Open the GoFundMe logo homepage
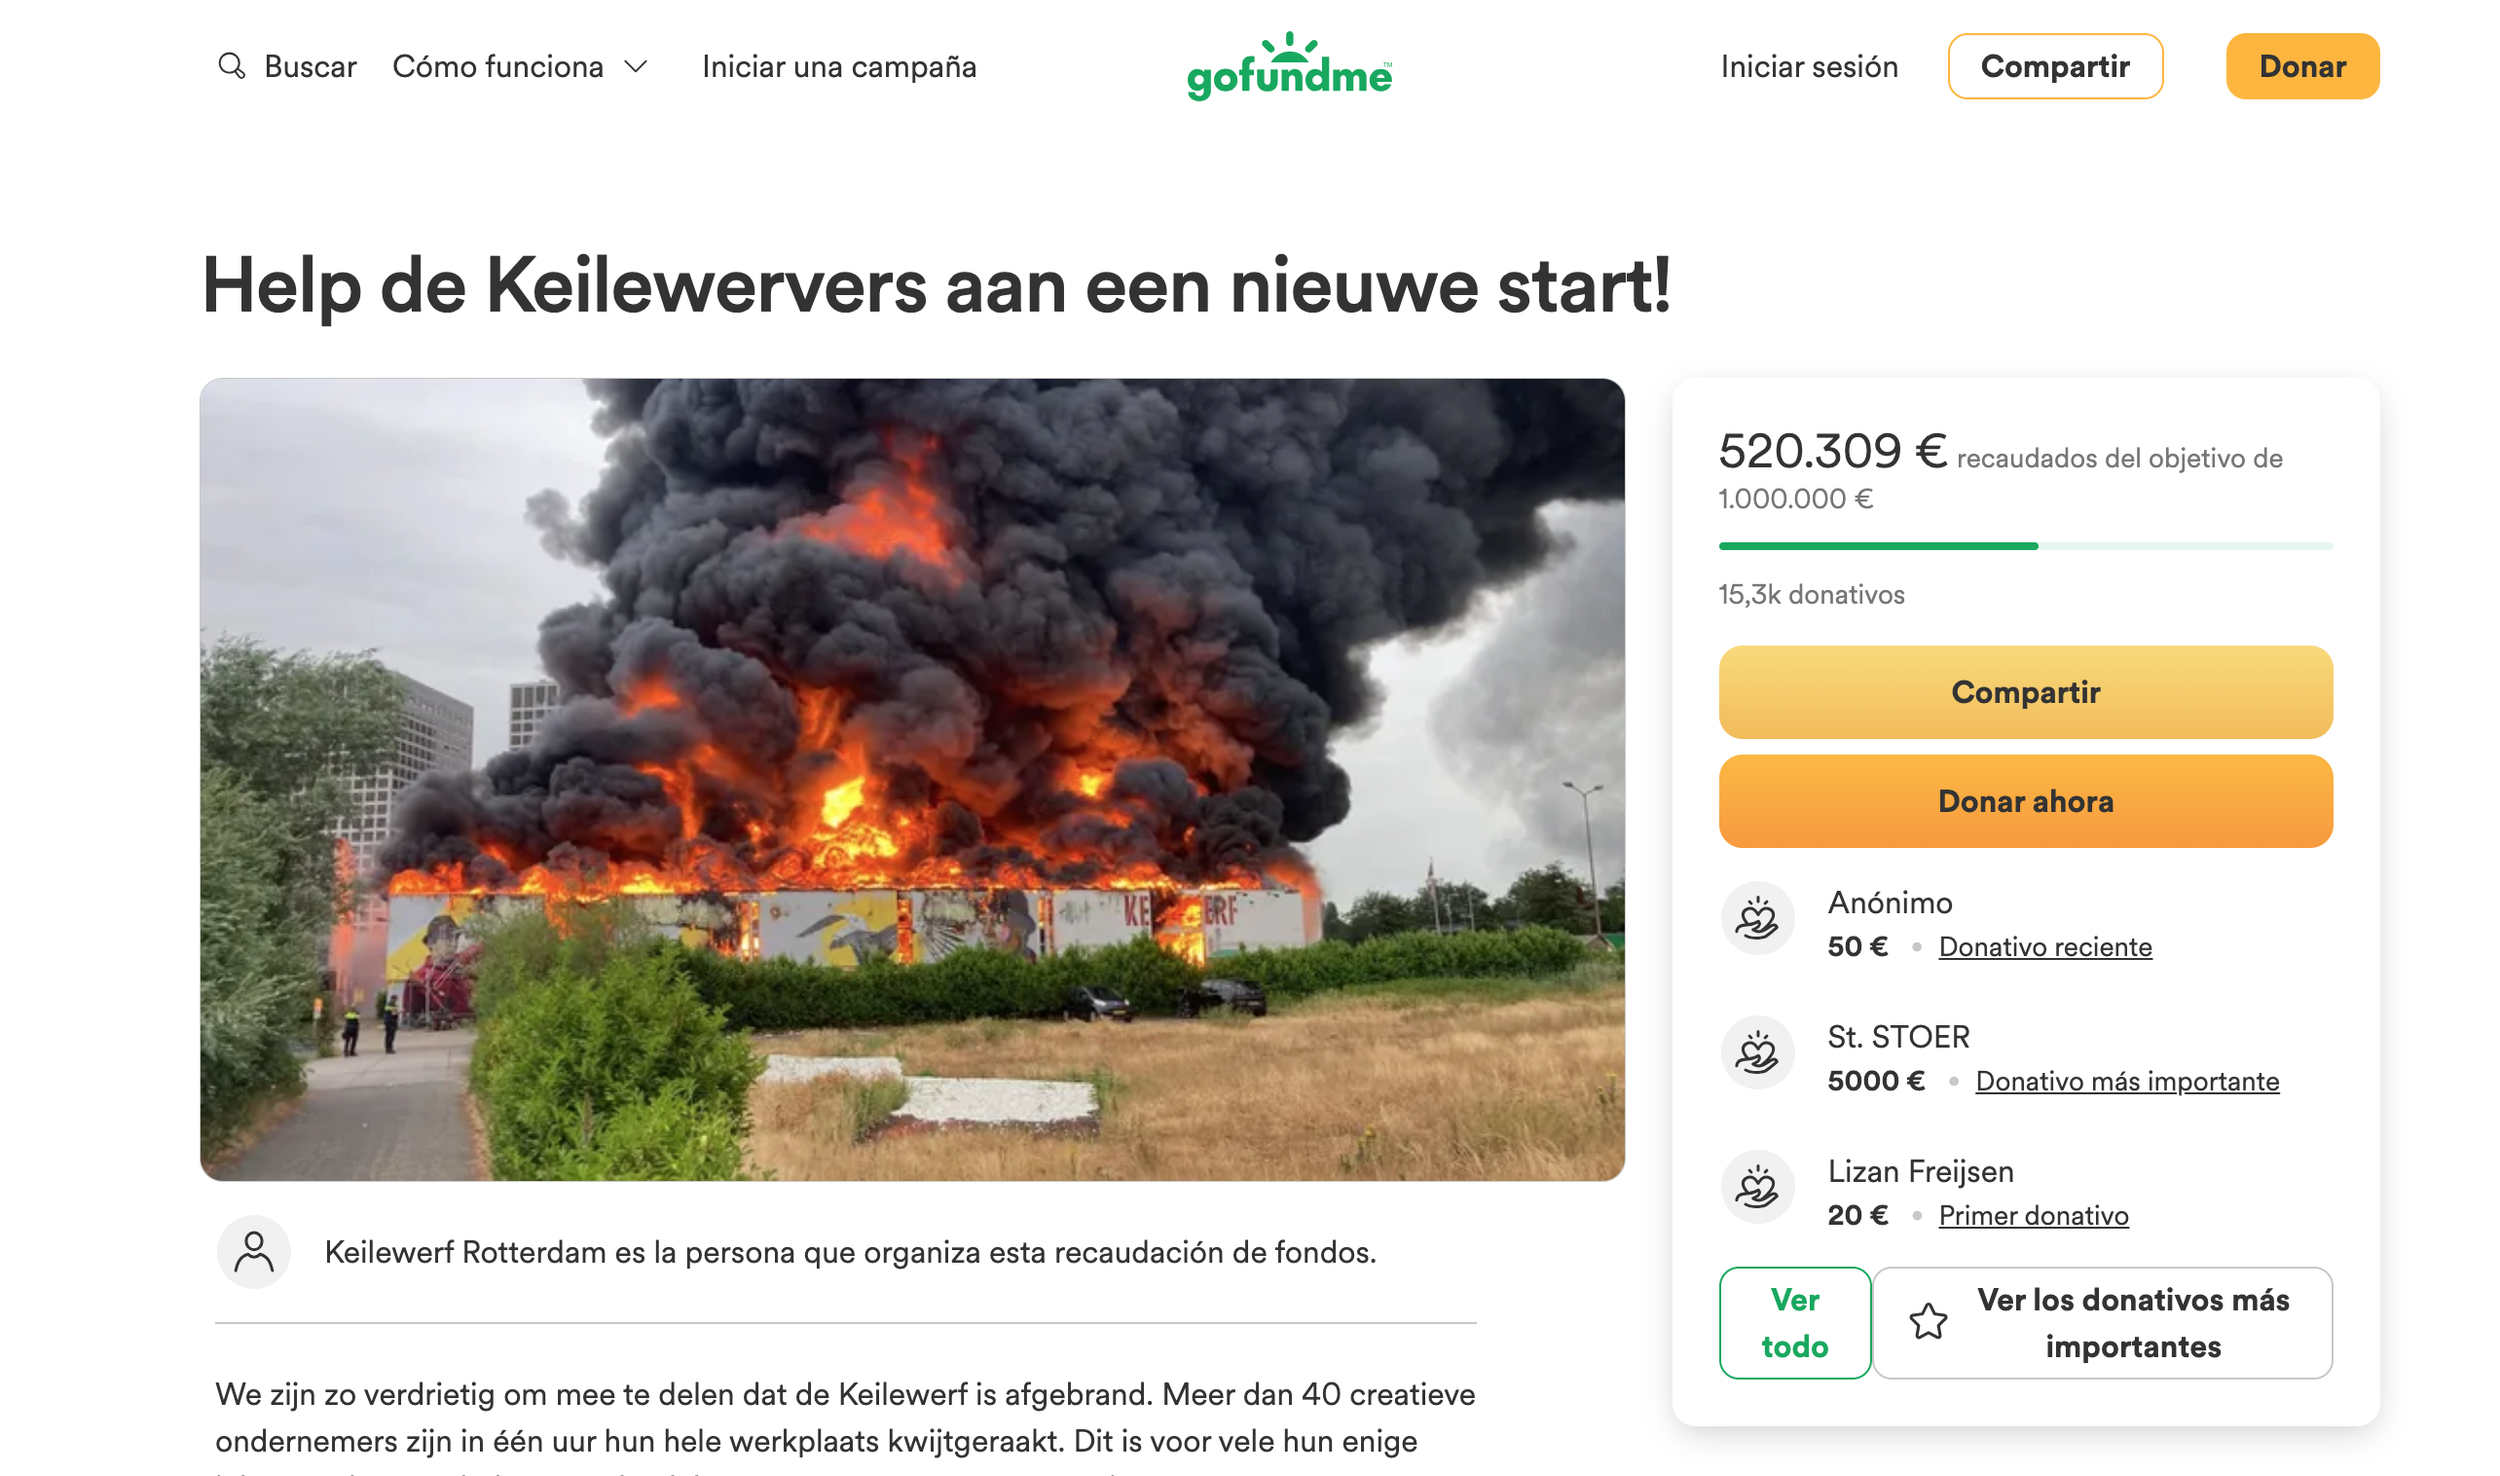This screenshot has height=1476, width=2500. 1289,66
